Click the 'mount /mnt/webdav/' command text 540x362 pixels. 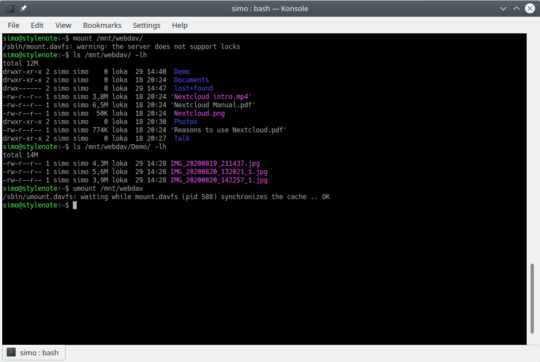[x=107, y=38]
